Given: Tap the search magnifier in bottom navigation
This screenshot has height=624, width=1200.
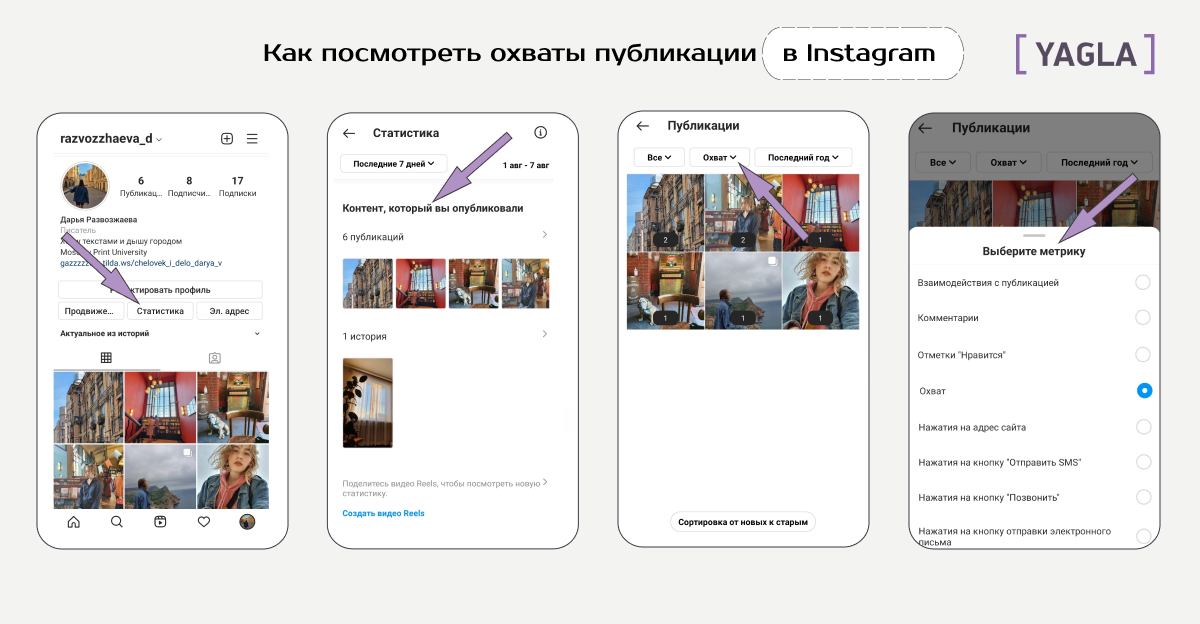Looking at the screenshot, I should [x=117, y=522].
